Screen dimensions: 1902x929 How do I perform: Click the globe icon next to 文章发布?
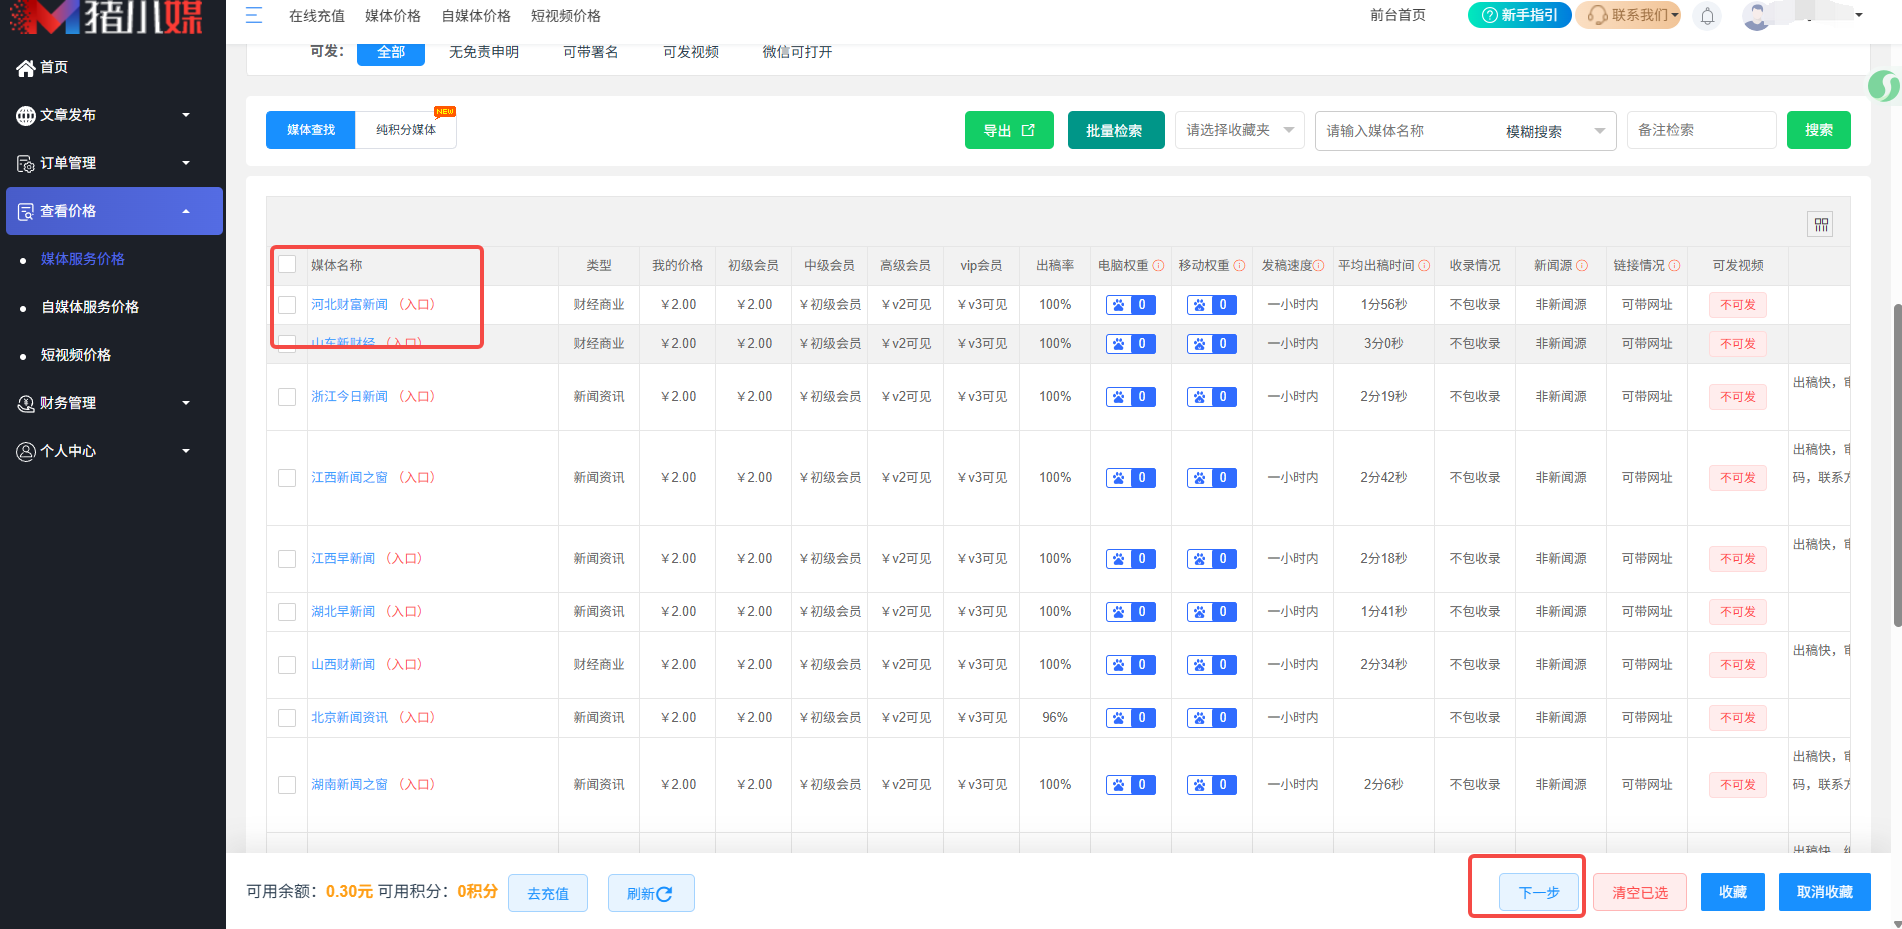(25, 116)
